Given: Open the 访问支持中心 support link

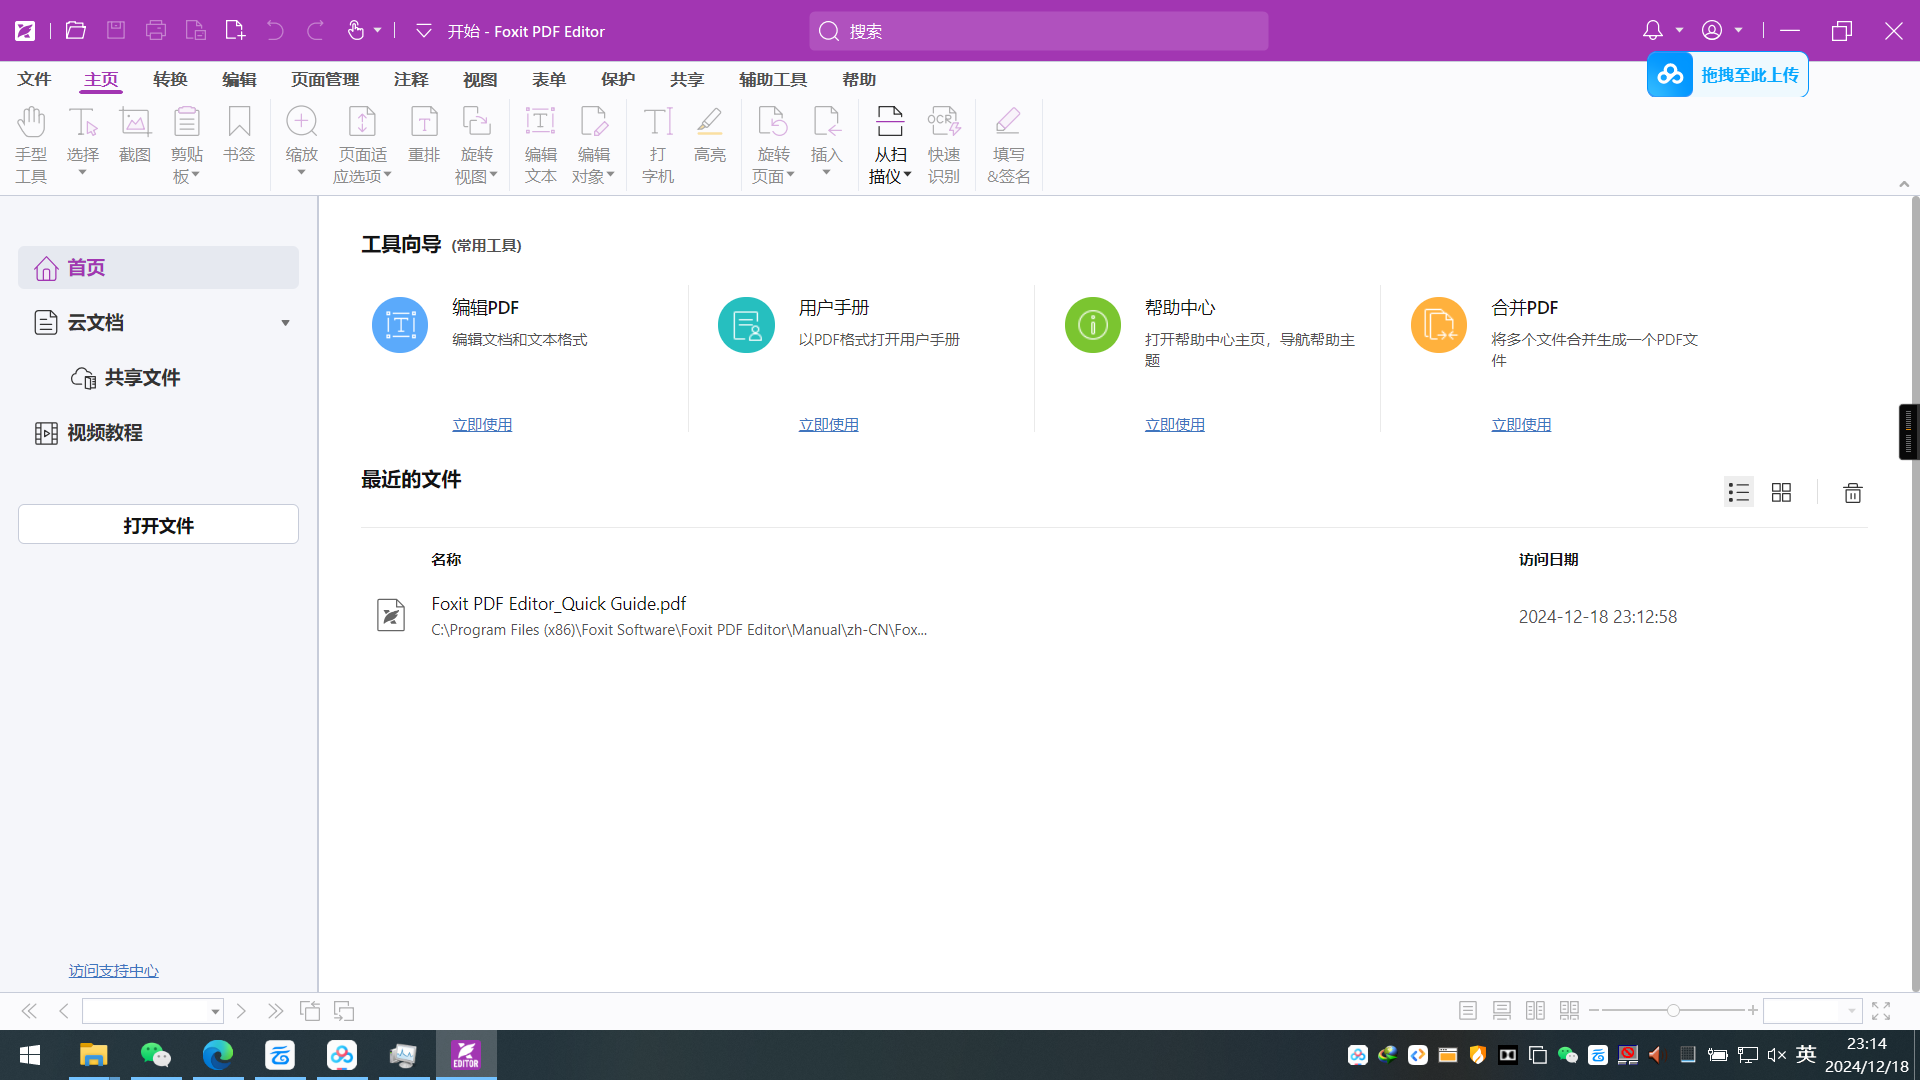Looking at the screenshot, I should [x=113, y=971].
